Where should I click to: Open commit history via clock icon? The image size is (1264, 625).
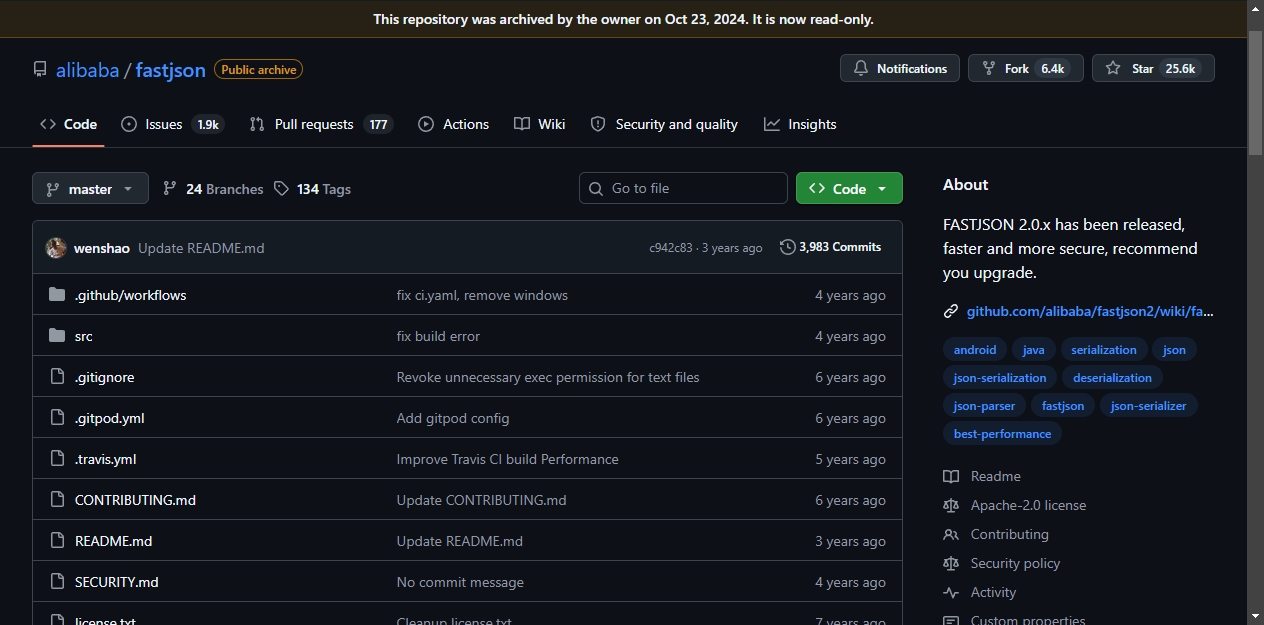pyautogui.click(x=788, y=247)
